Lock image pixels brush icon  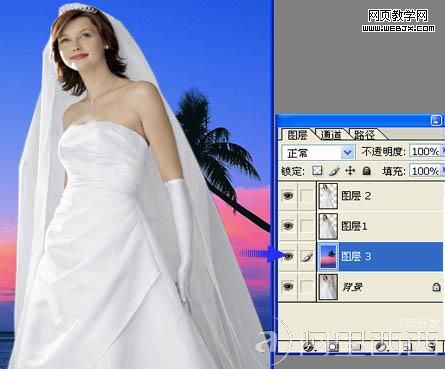click(334, 171)
